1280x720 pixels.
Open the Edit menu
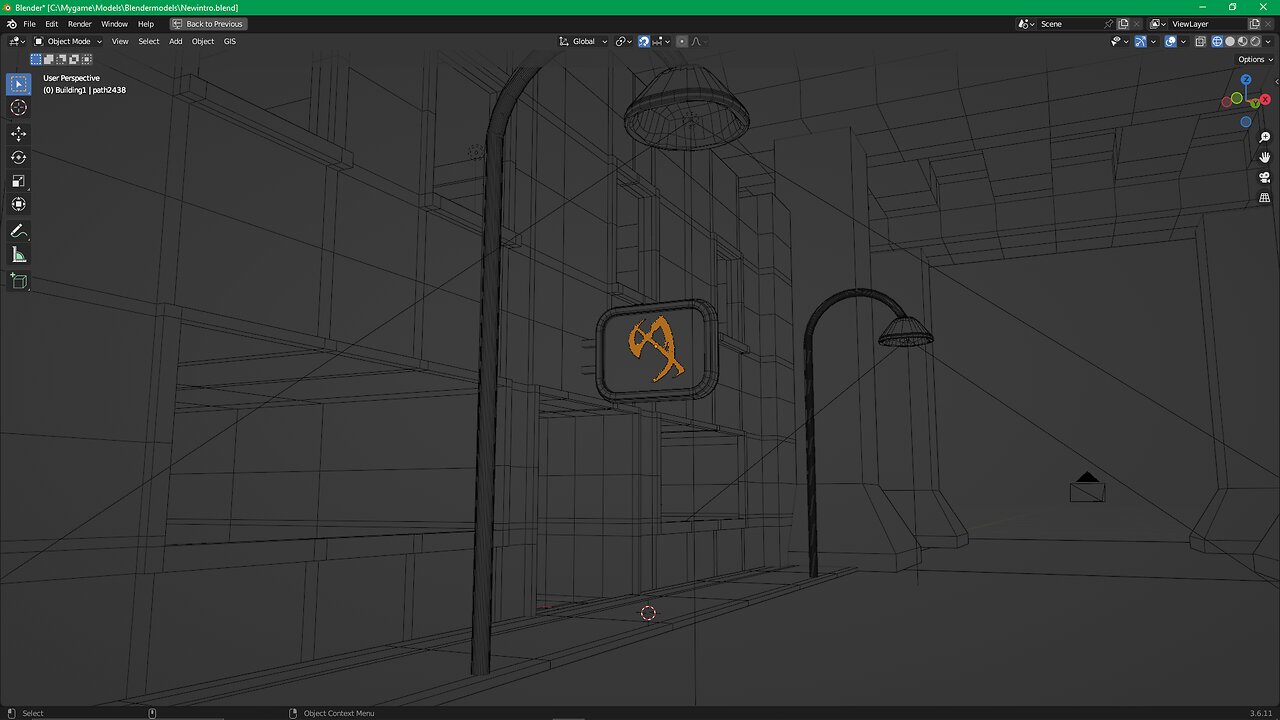[51, 23]
